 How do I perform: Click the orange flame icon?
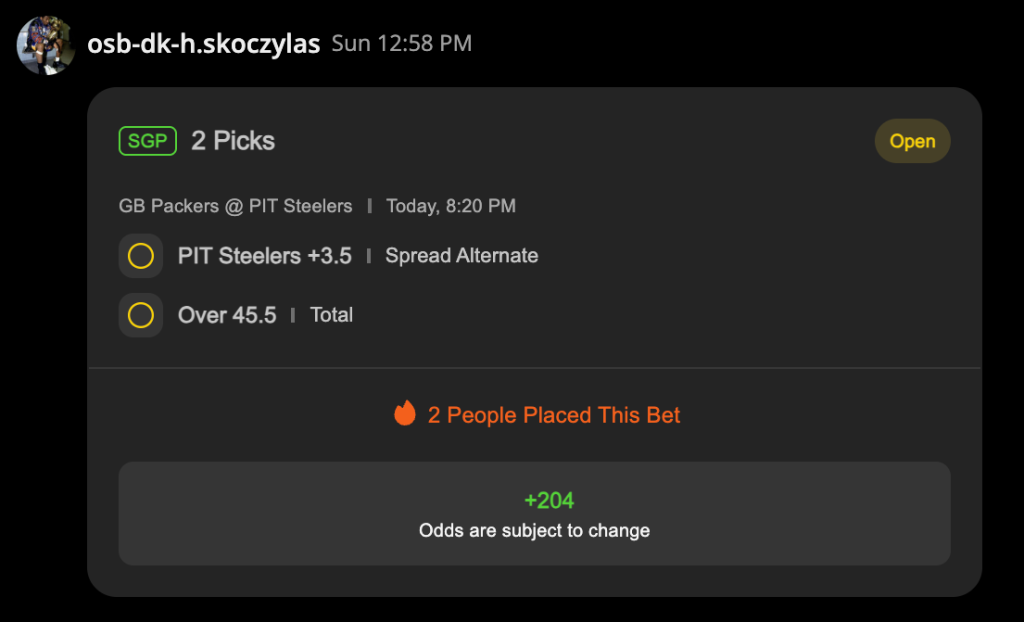[405, 413]
